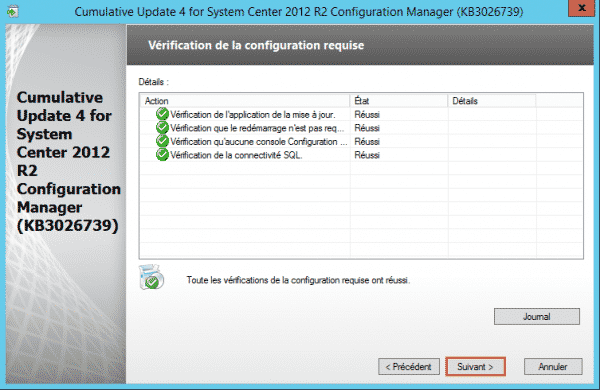Click the installer icon in the title bar
Viewport: 600px width, 390px height.
[13, 11]
